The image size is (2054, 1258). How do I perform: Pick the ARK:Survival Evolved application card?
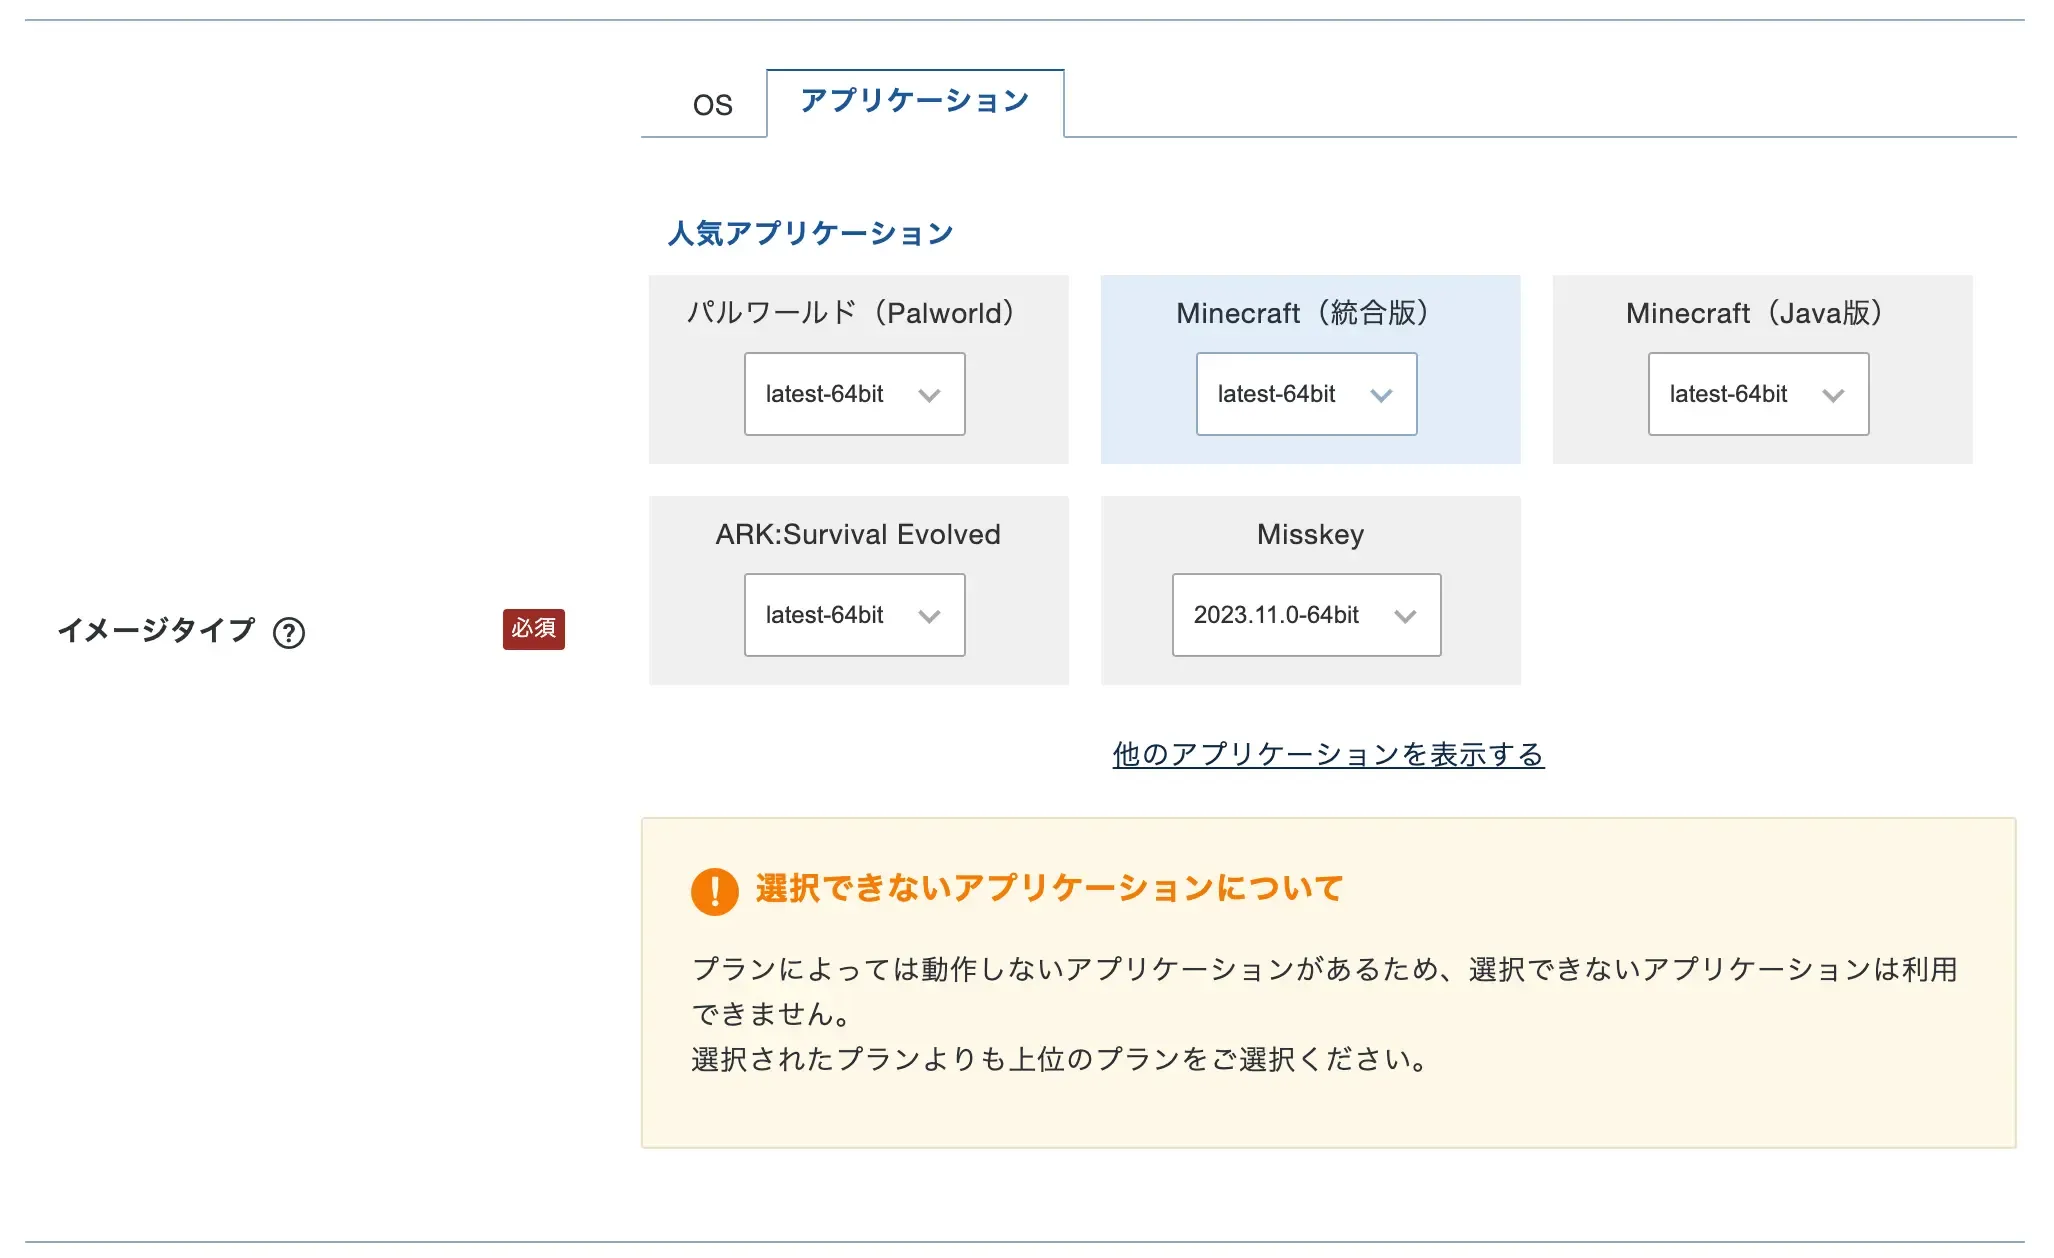pyautogui.click(x=858, y=590)
